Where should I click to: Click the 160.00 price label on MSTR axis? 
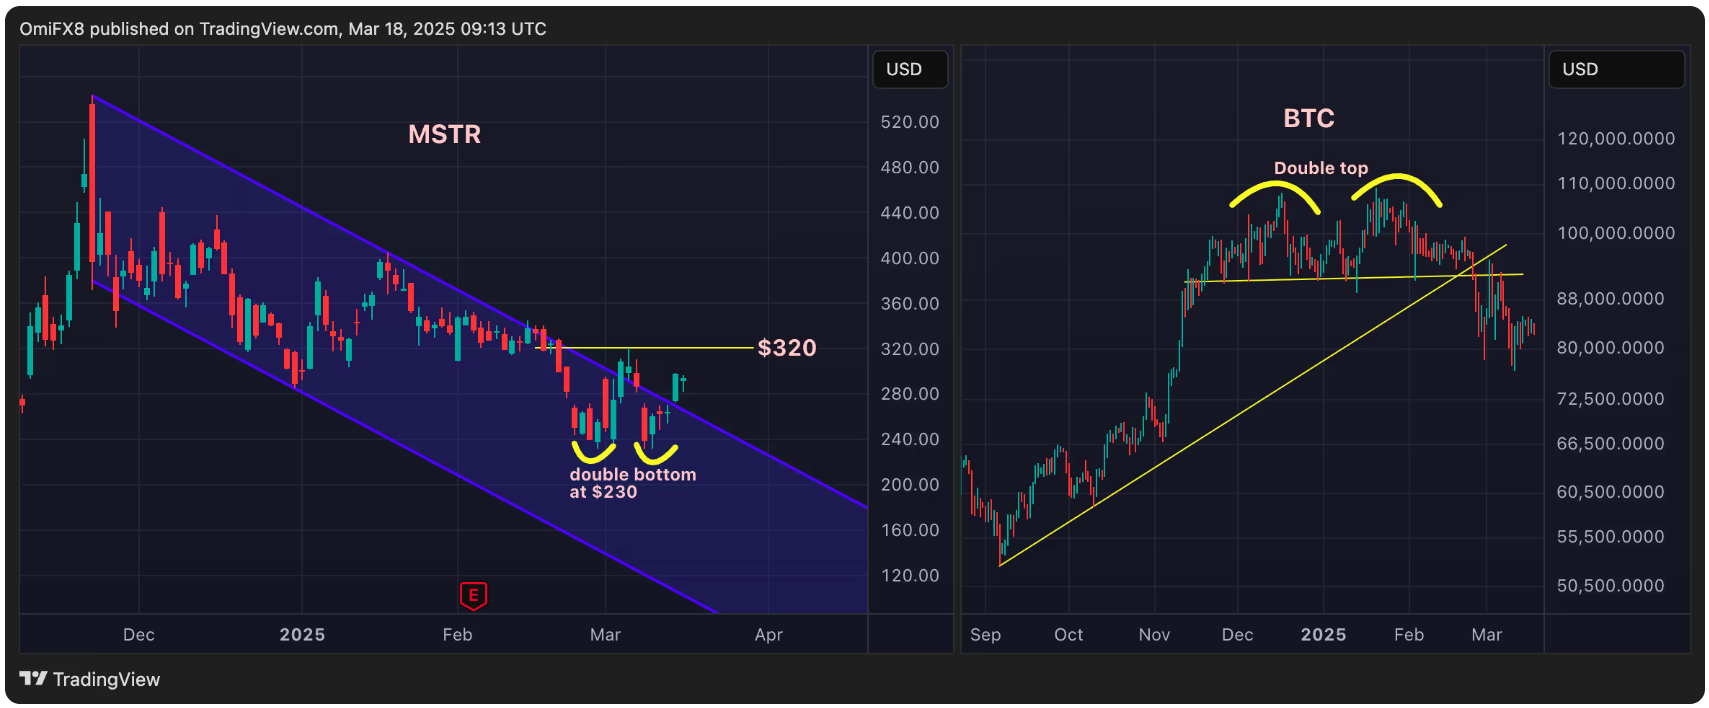coord(910,530)
